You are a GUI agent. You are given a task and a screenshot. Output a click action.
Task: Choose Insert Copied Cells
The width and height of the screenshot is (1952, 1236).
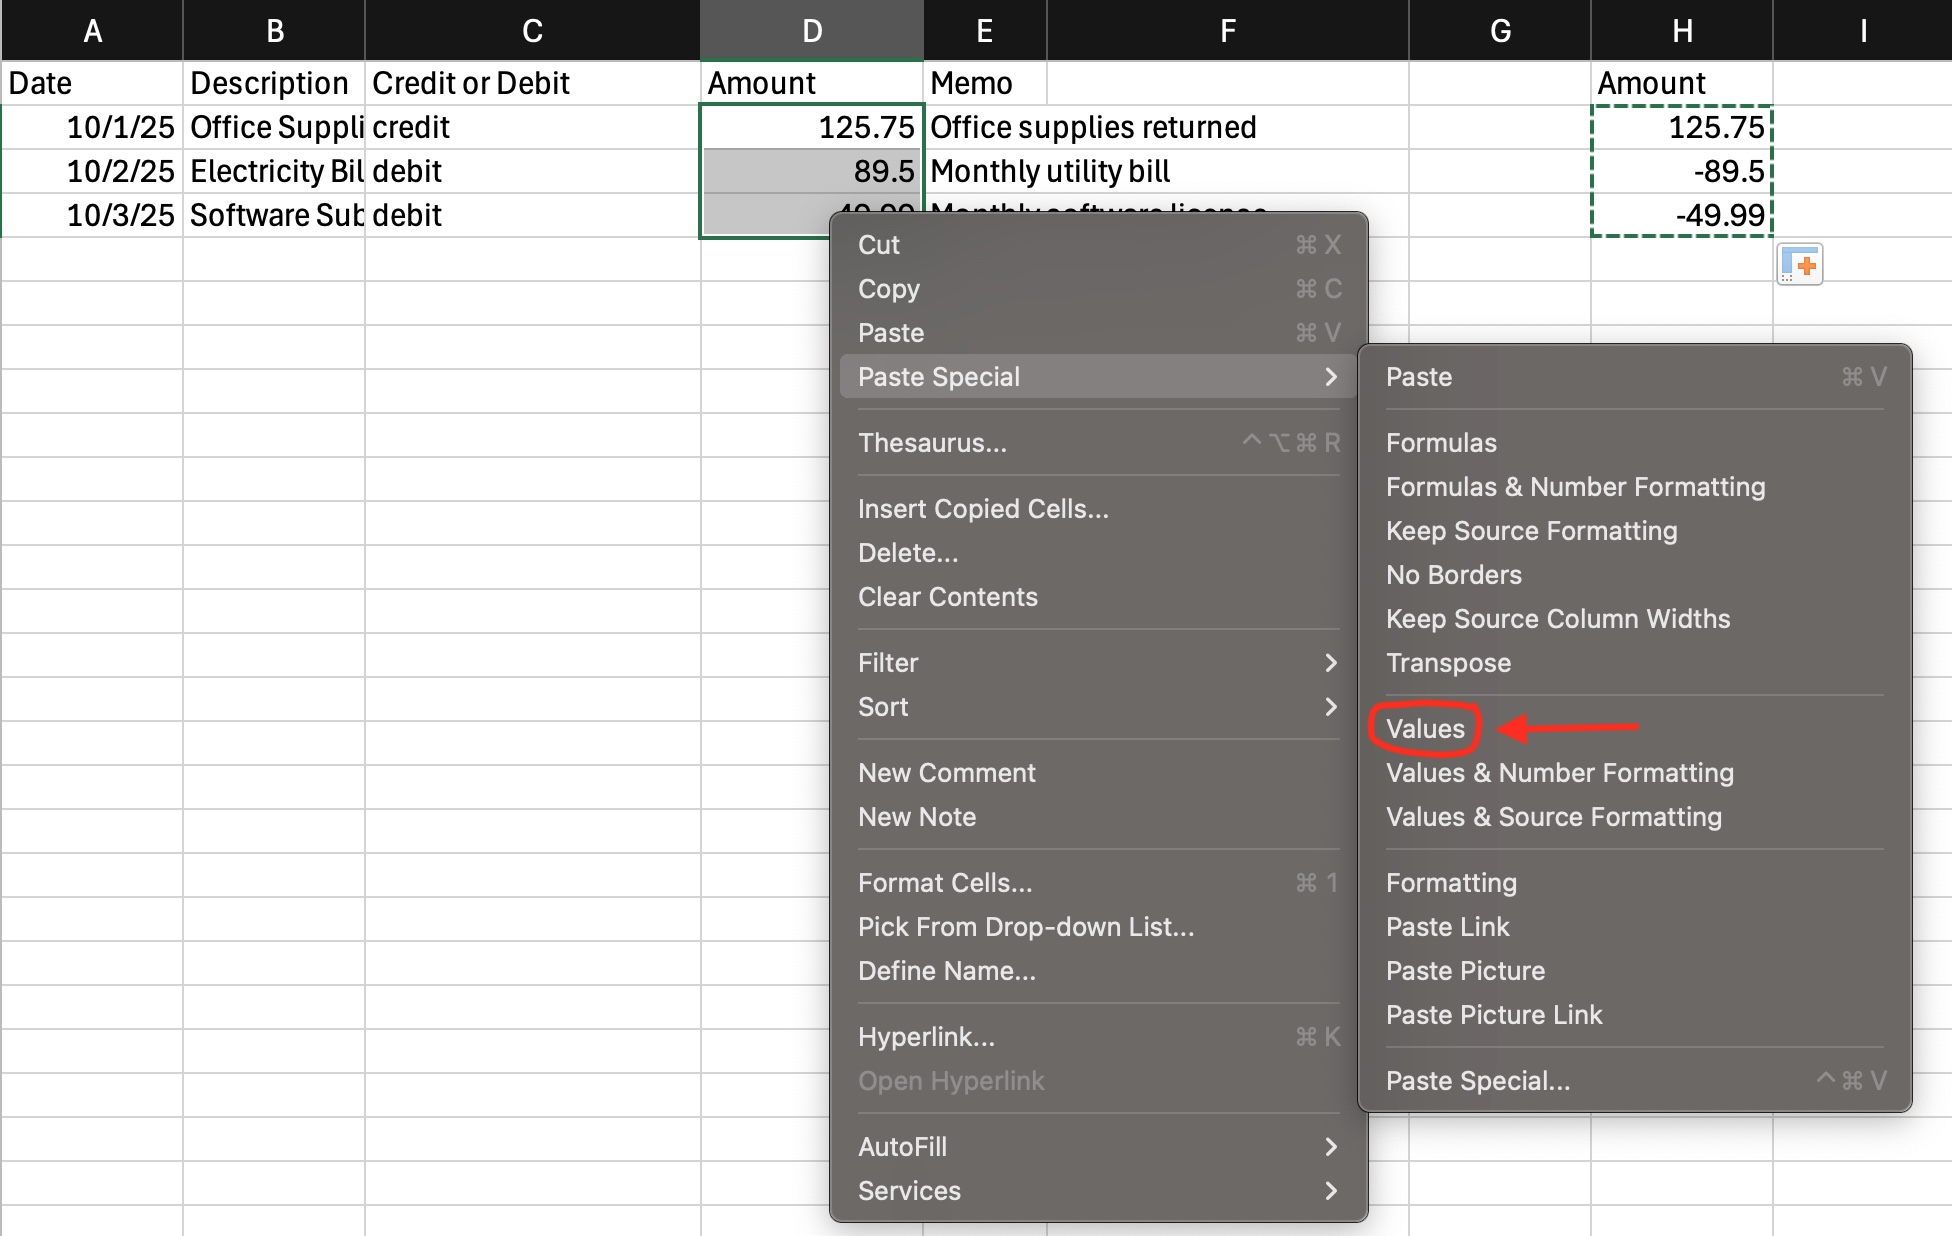pyautogui.click(x=1098, y=509)
